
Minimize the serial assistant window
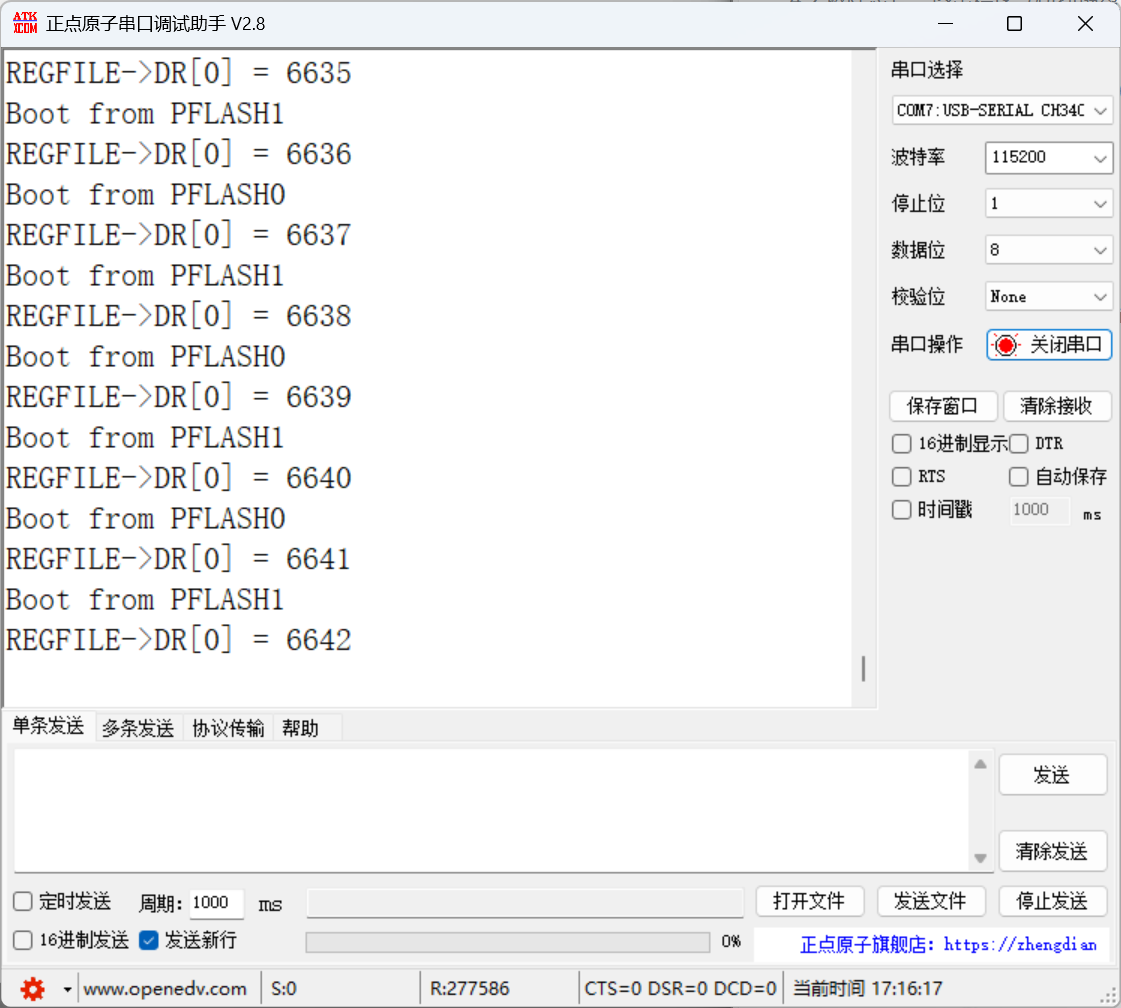point(945,24)
